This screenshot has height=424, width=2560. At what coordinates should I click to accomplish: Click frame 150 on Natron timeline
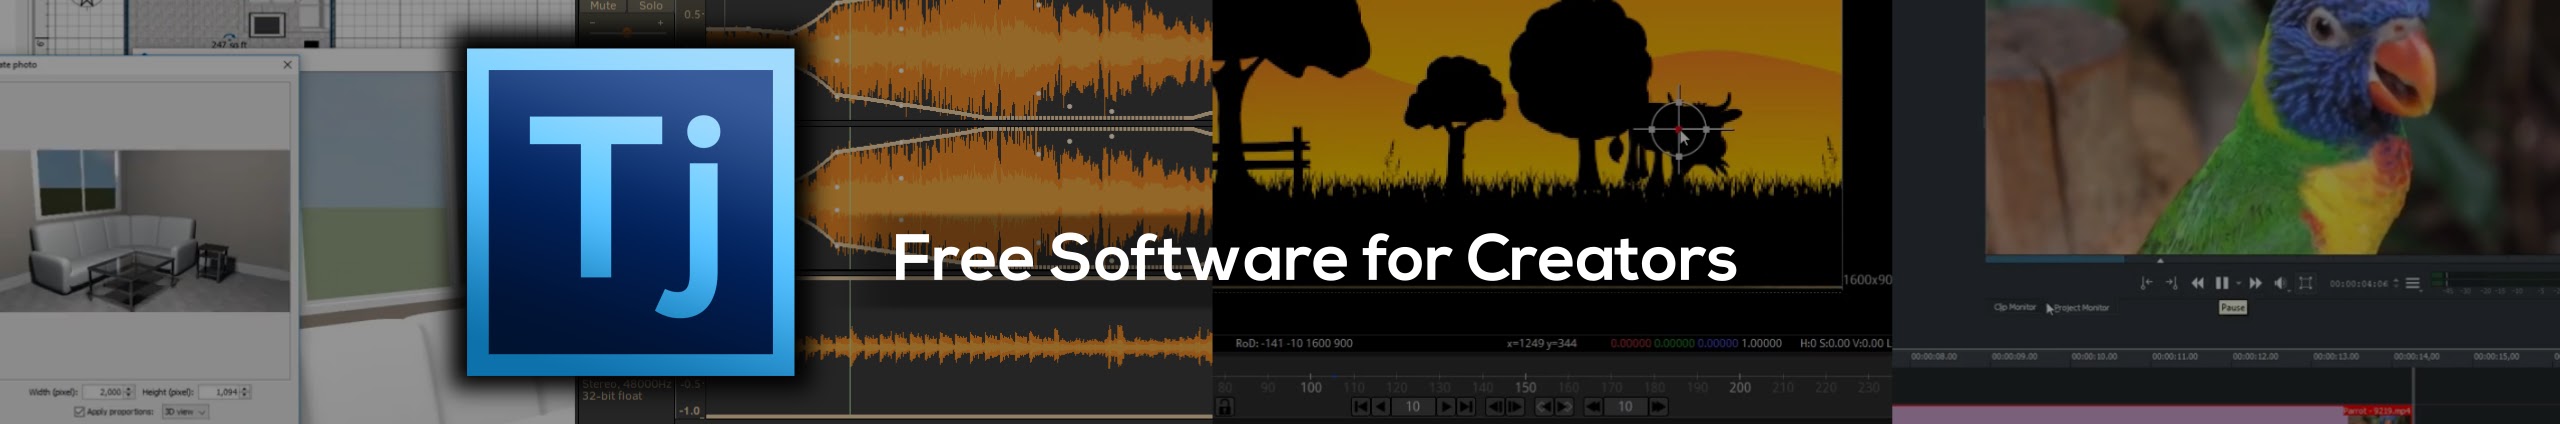click(x=1525, y=388)
